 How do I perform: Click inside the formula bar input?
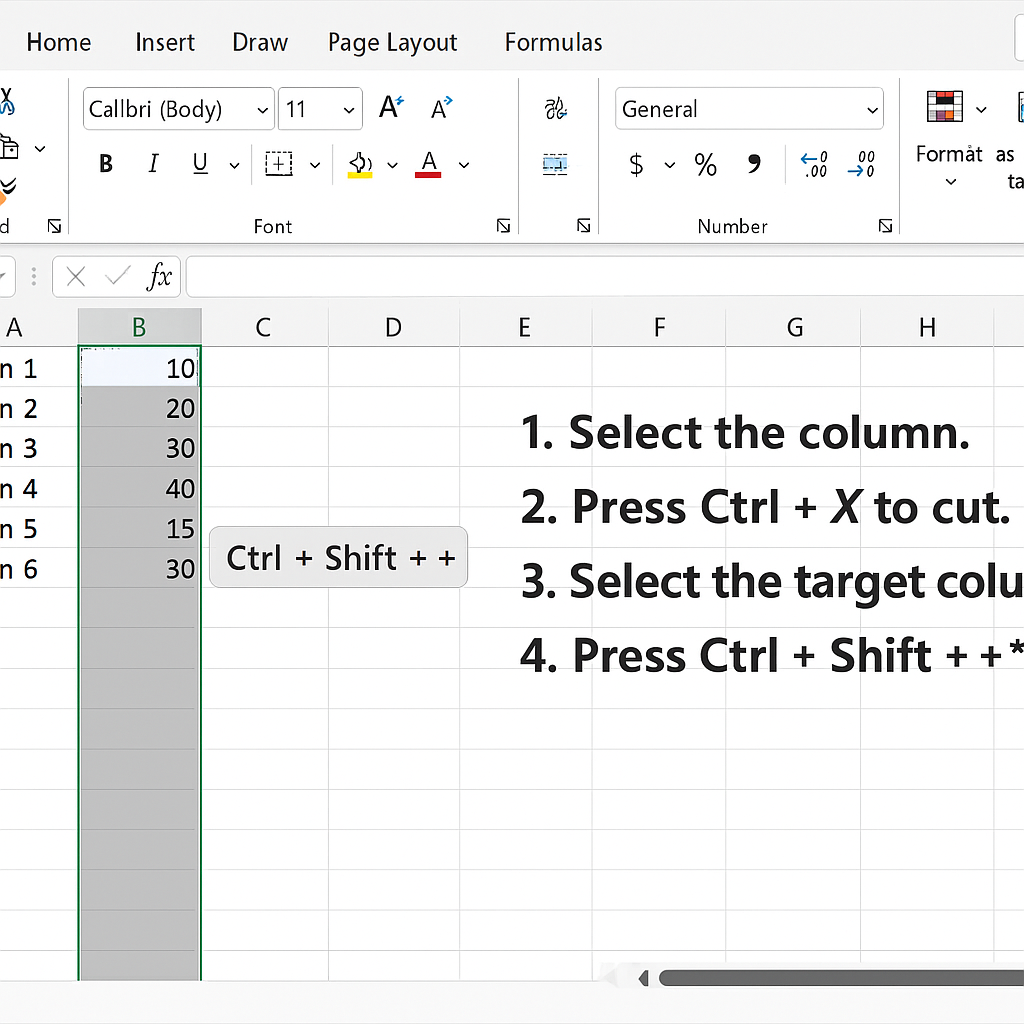click(600, 277)
